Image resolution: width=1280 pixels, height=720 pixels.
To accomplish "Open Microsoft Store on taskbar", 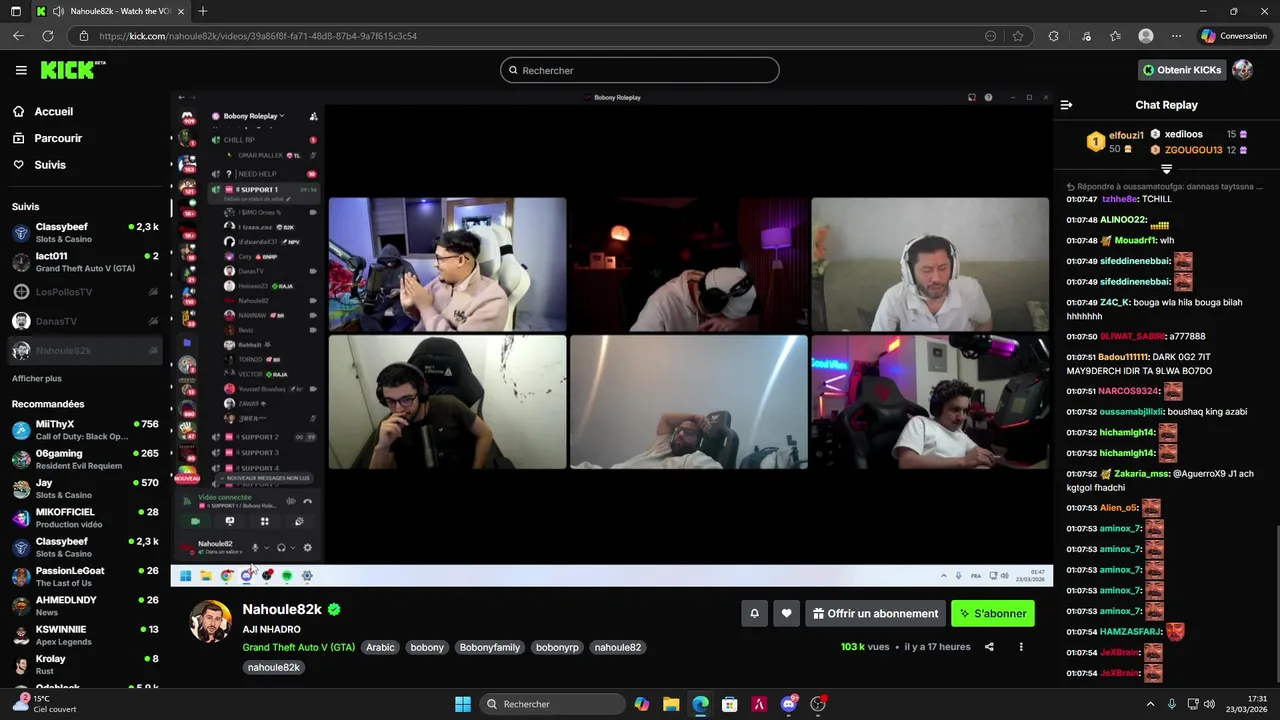I will 730,704.
